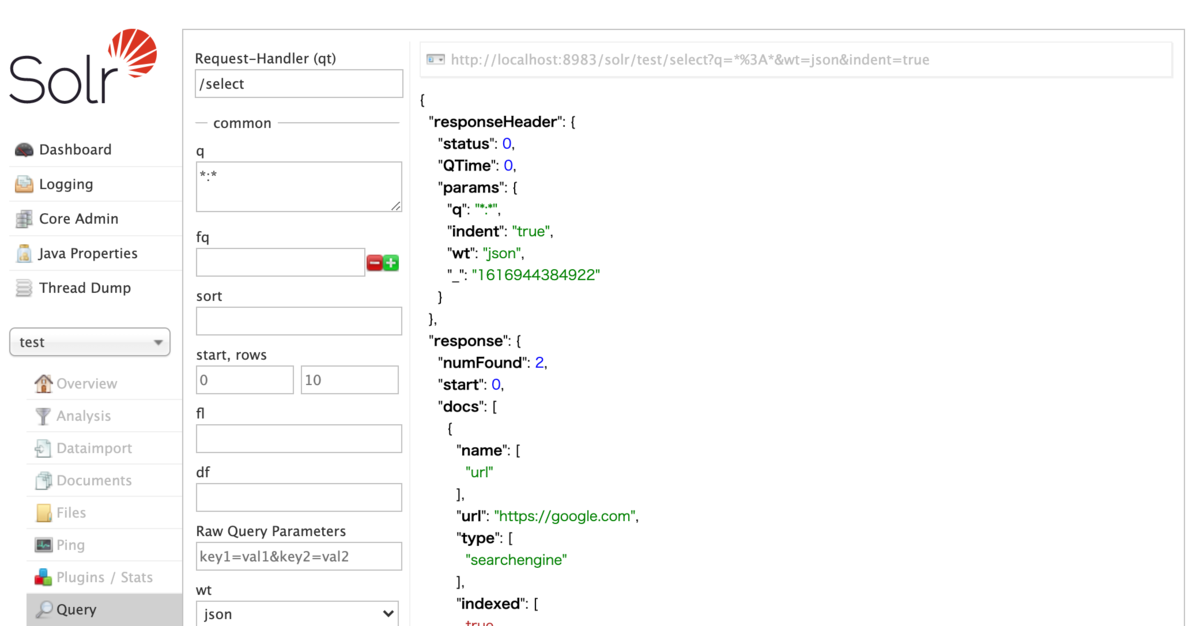Click the Dashboard gauge icon
Screen dimensions: 1200x626
click(x=24, y=150)
